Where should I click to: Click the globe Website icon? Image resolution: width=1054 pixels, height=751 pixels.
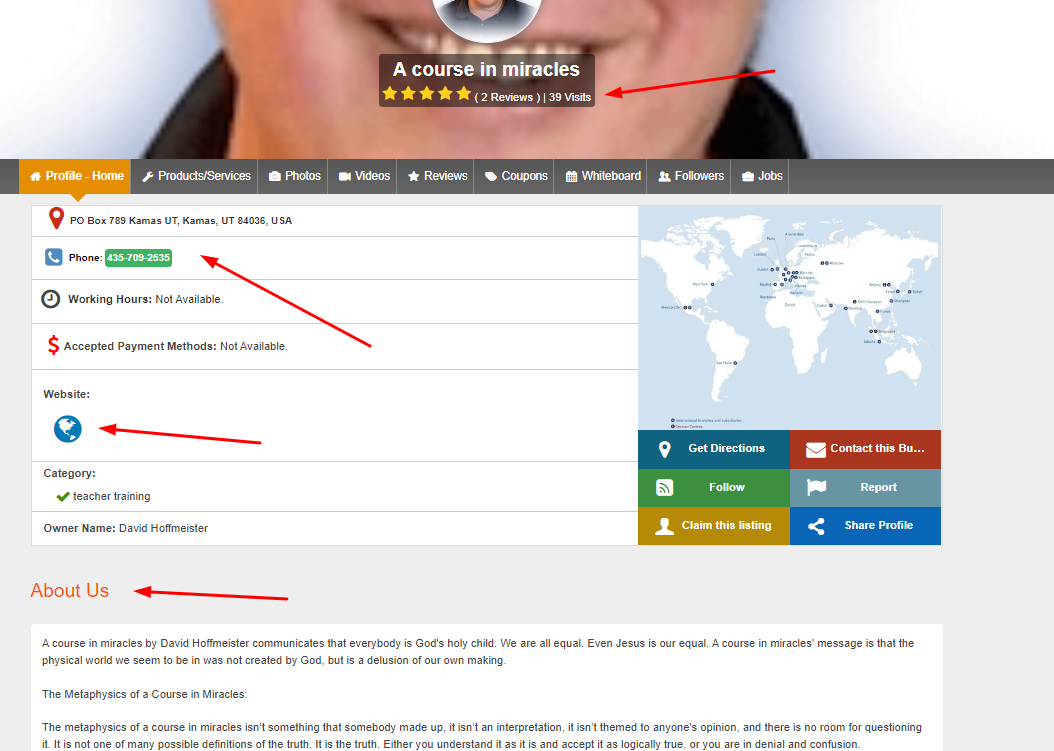[x=67, y=429]
